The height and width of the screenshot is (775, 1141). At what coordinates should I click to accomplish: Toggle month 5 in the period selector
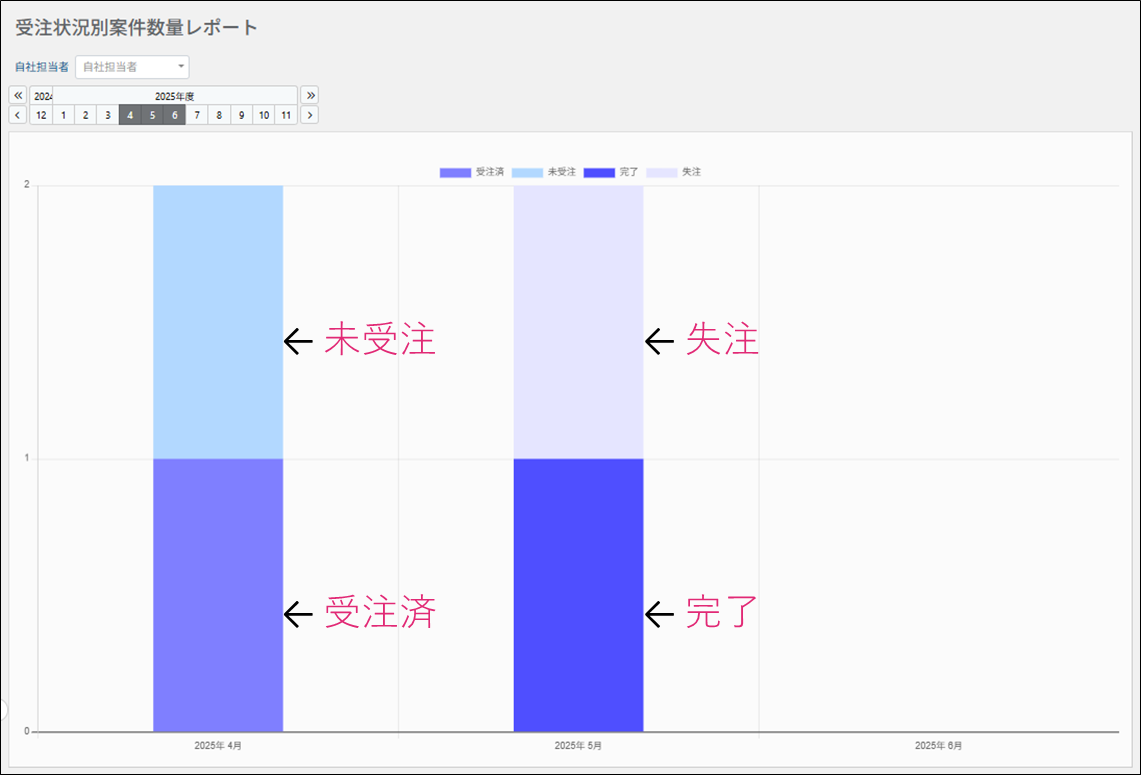152,115
